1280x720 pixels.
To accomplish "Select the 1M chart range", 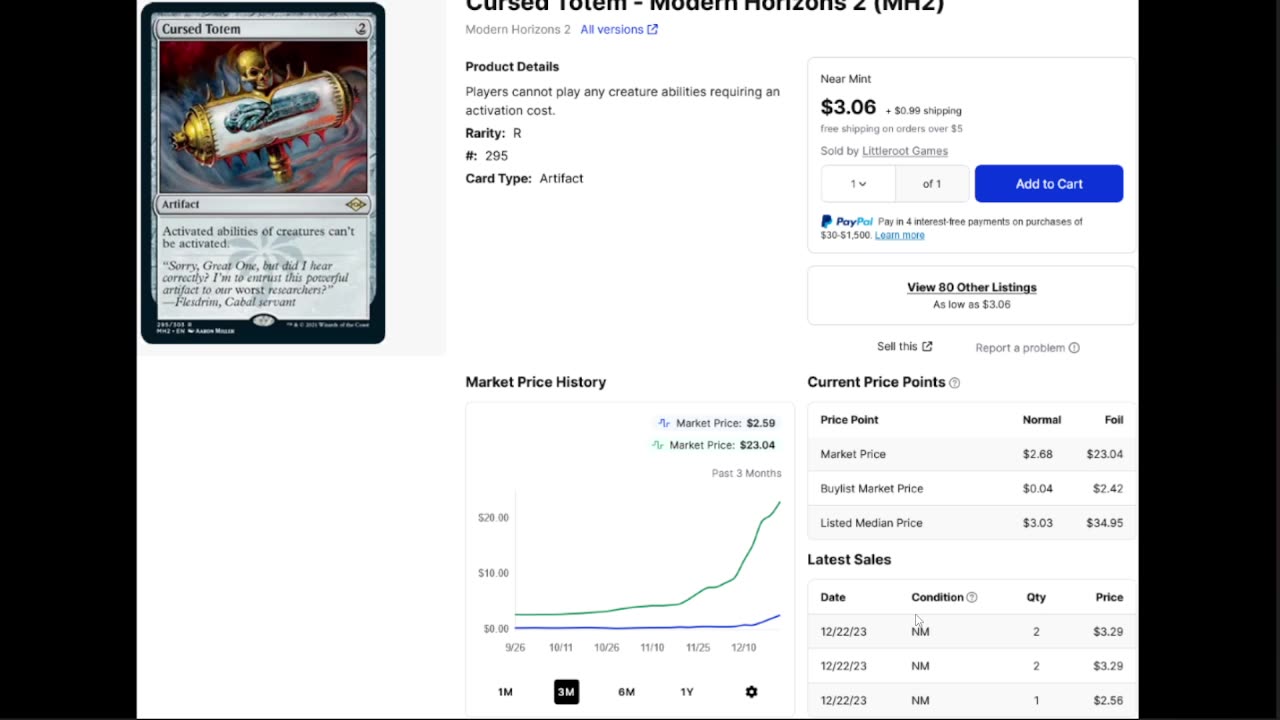I will pyautogui.click(x=505, y=692).
